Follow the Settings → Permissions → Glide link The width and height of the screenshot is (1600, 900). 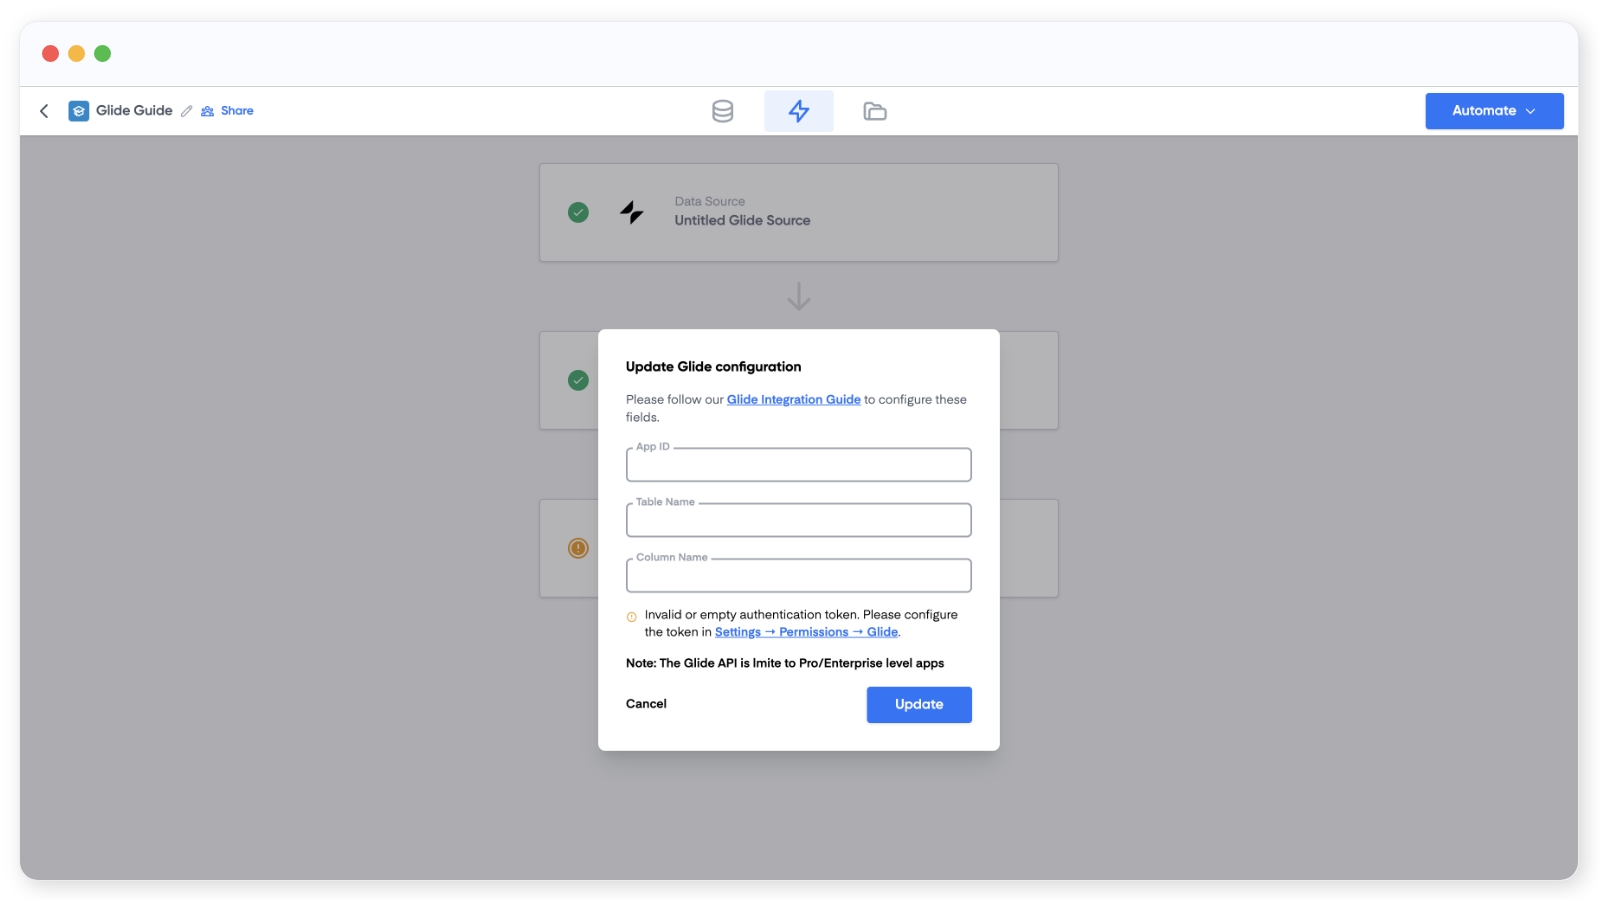[x=806, y=632]
